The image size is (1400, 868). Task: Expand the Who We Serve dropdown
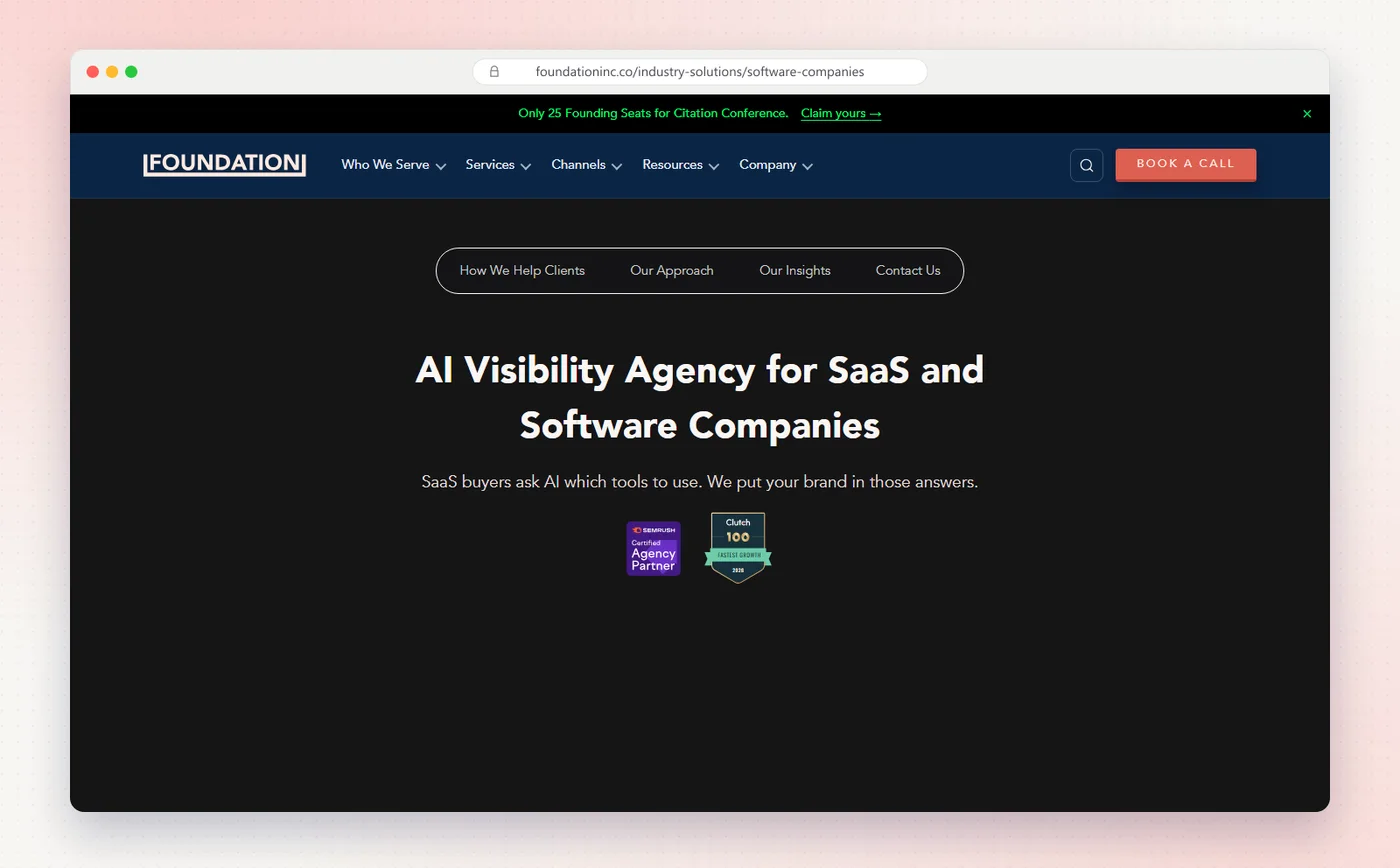pyautogui.click(x=393, y=165)
